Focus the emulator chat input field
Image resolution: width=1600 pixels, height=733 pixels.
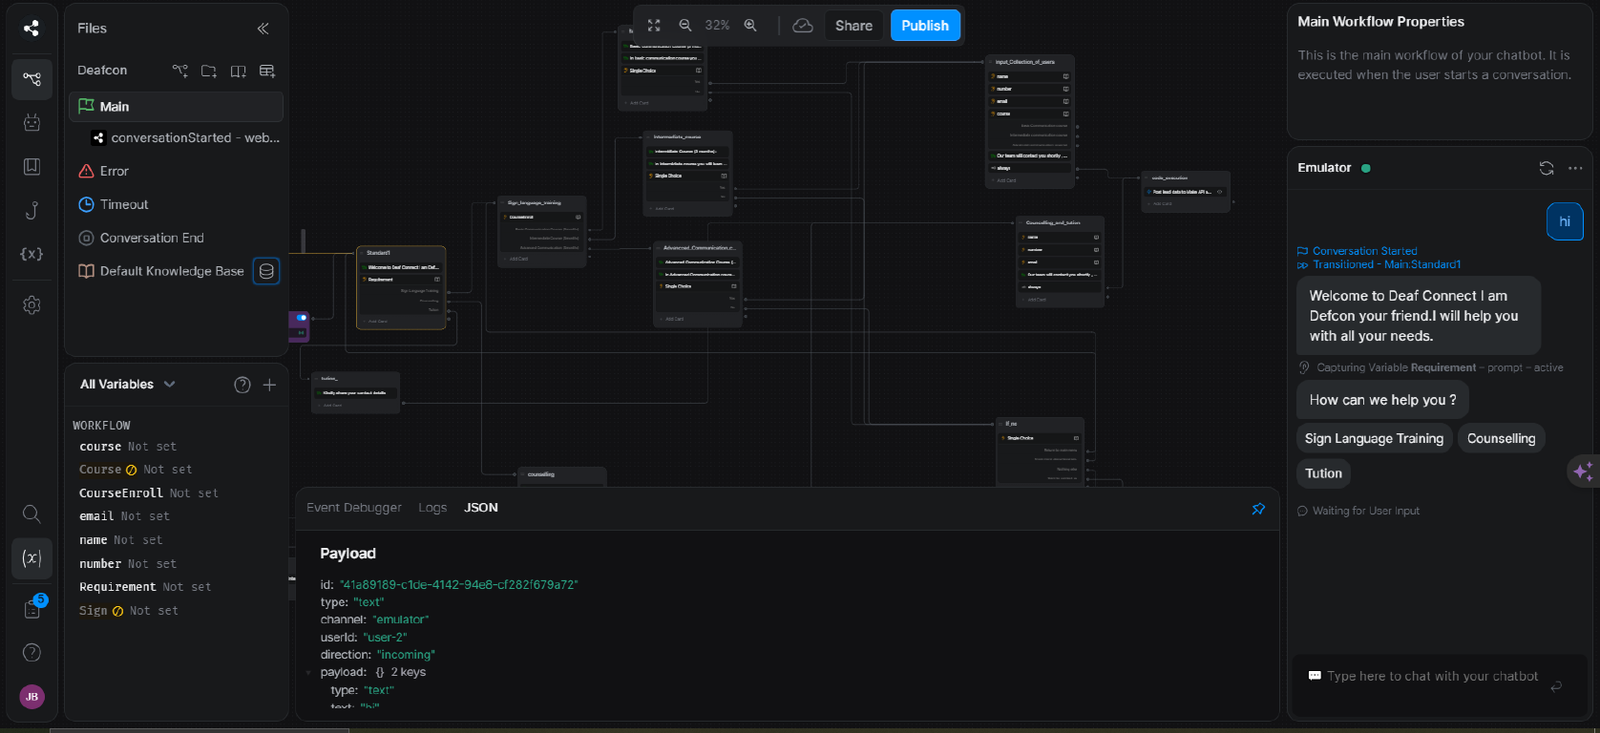coord(1432,677)
